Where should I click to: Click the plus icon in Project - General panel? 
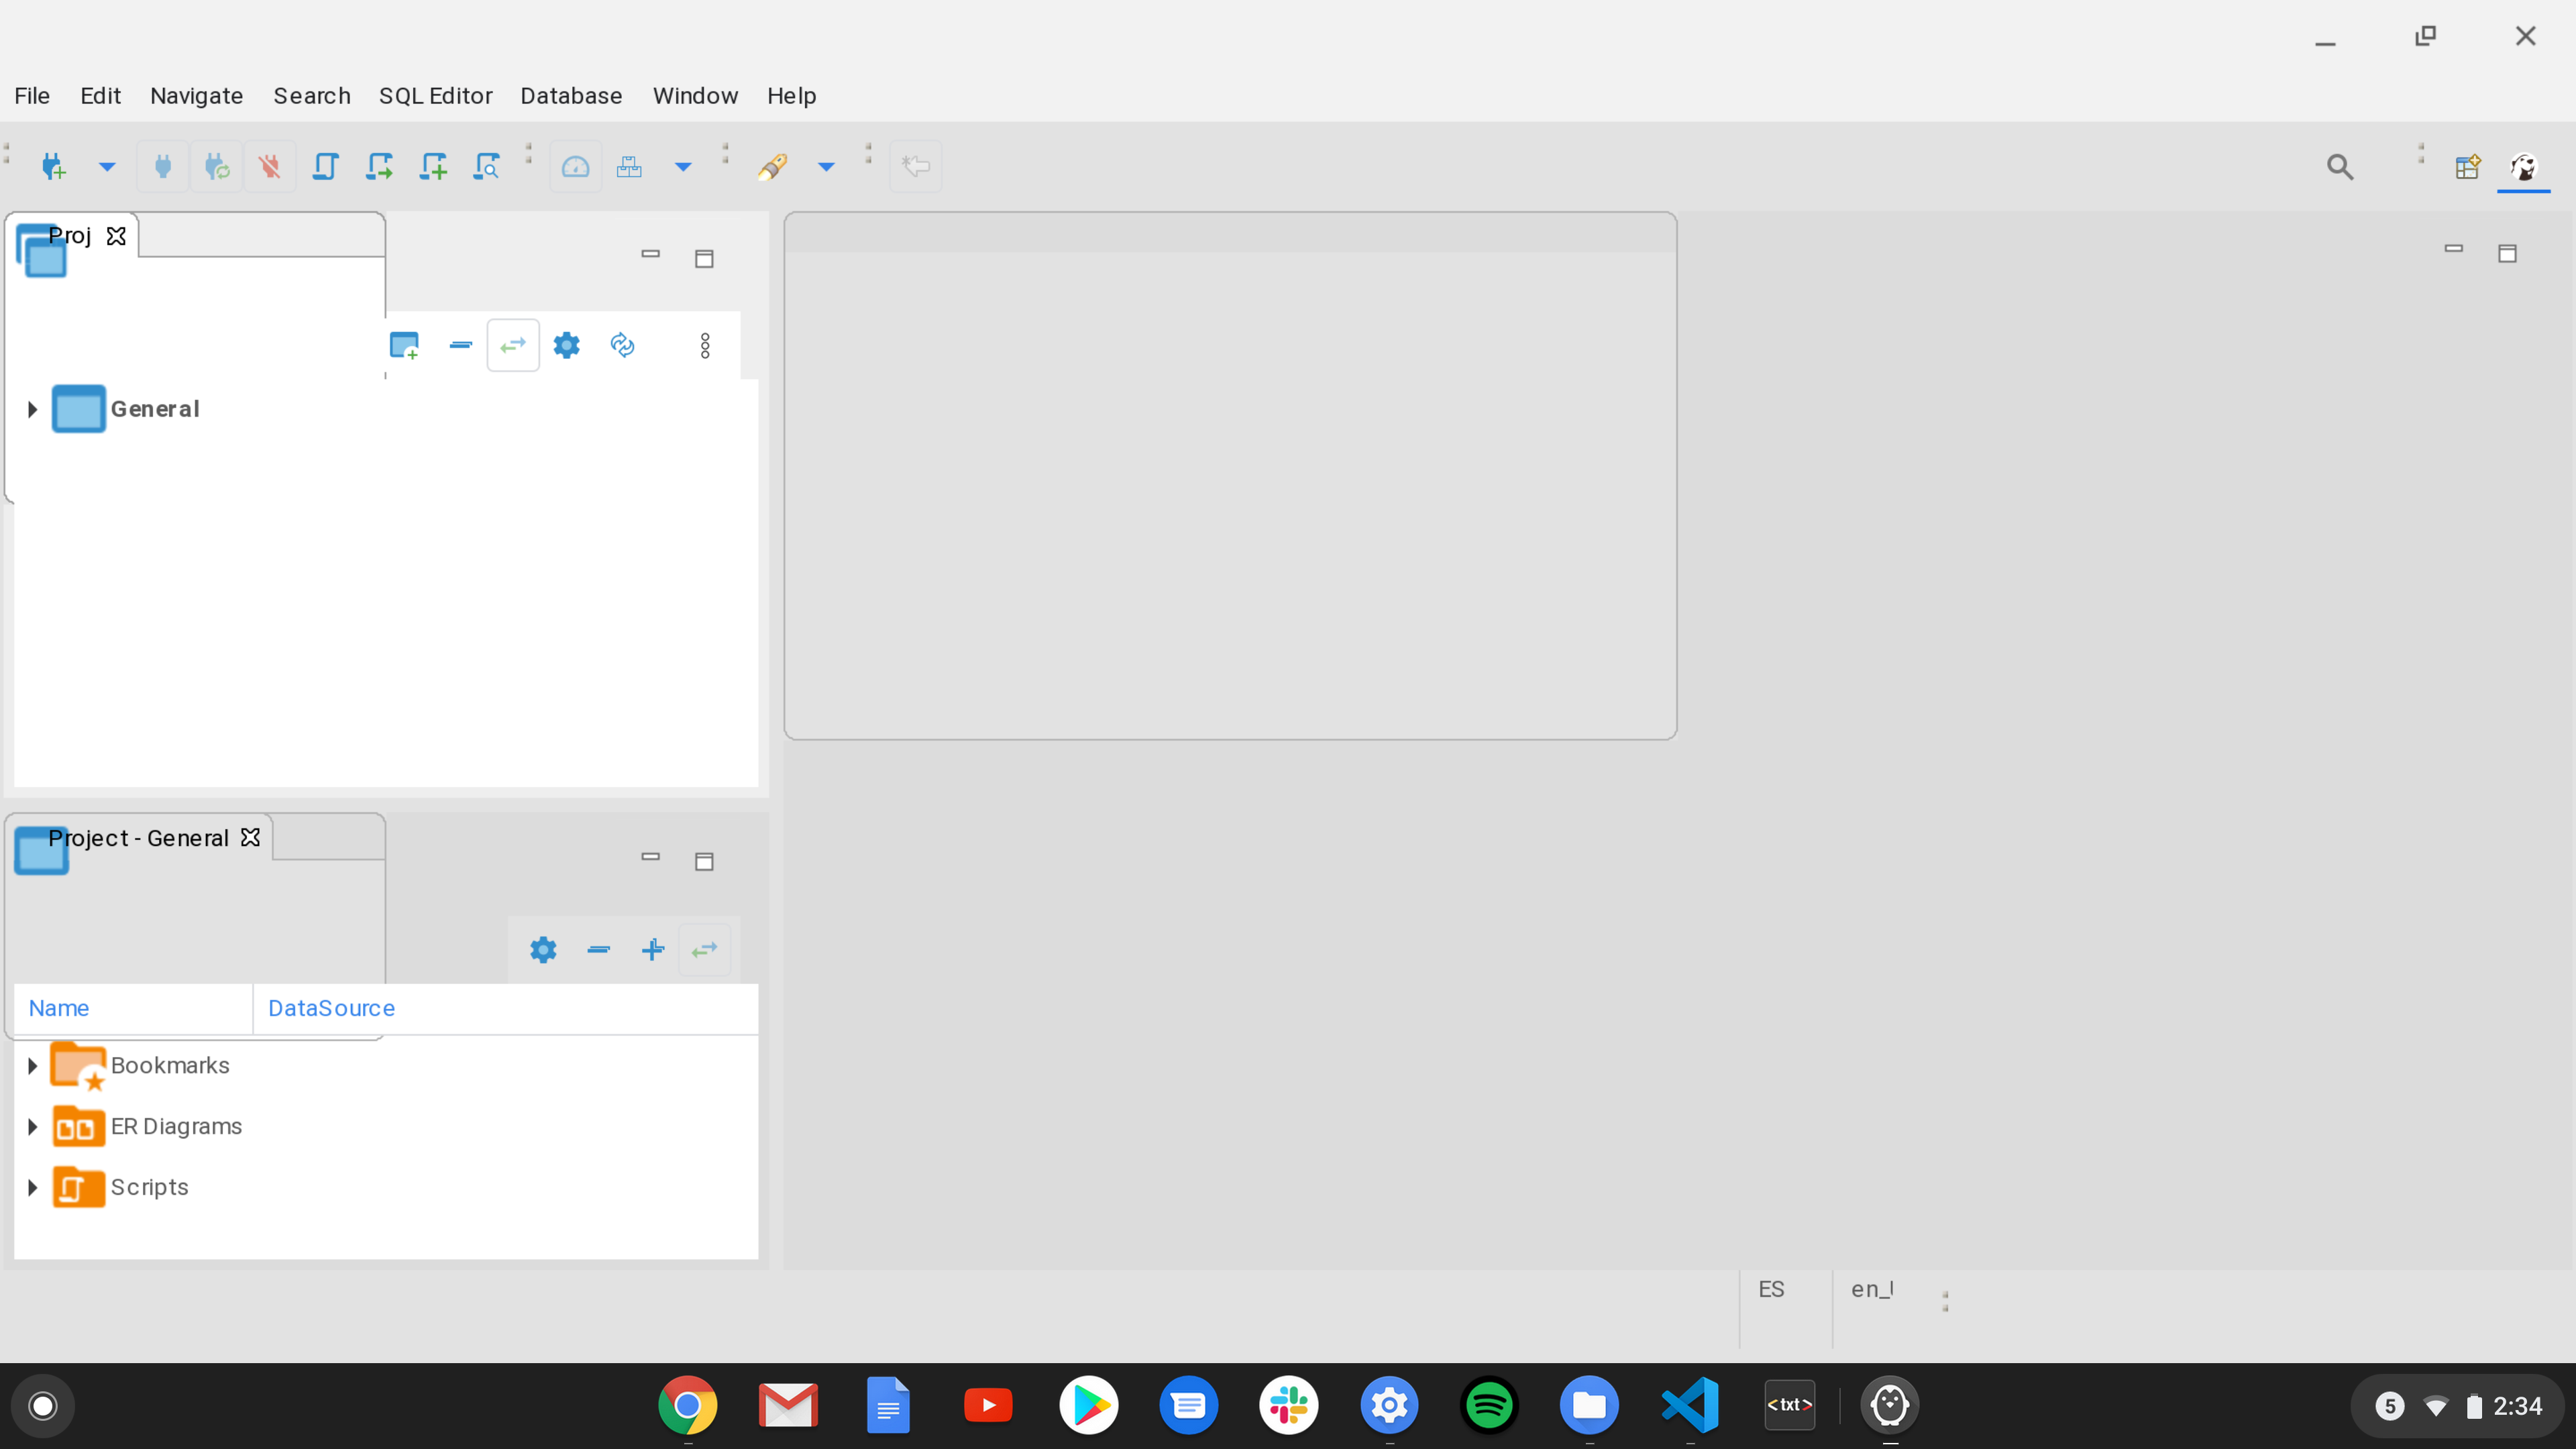[652, 949]
